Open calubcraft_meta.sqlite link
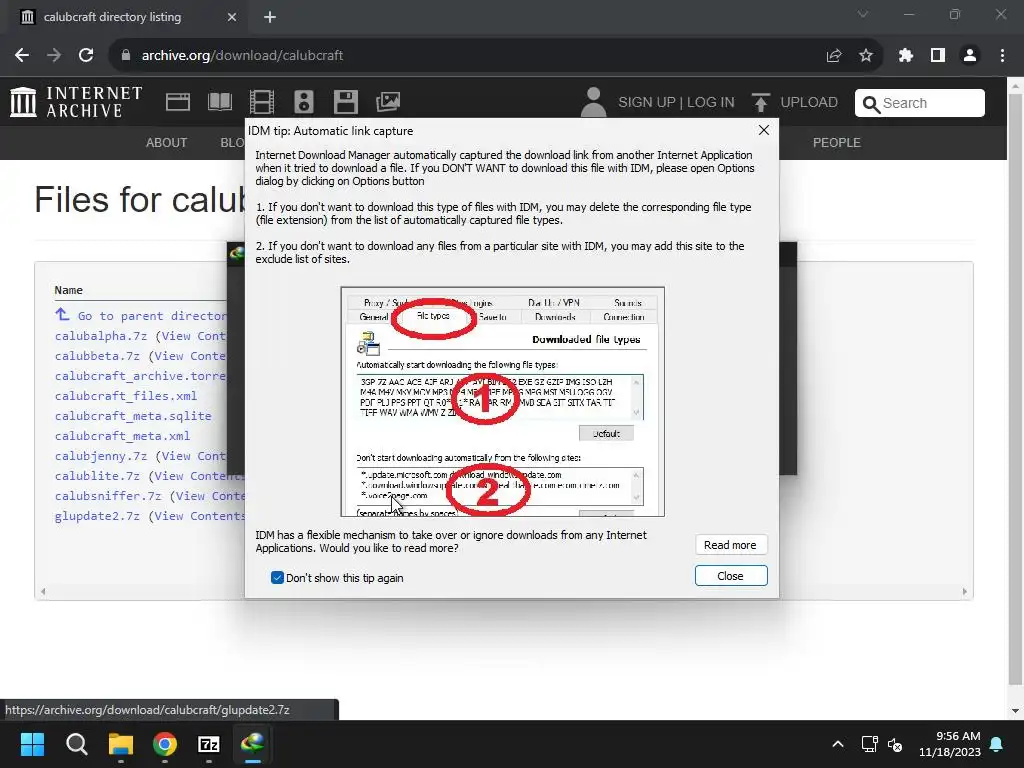 (x=133, y=416)
